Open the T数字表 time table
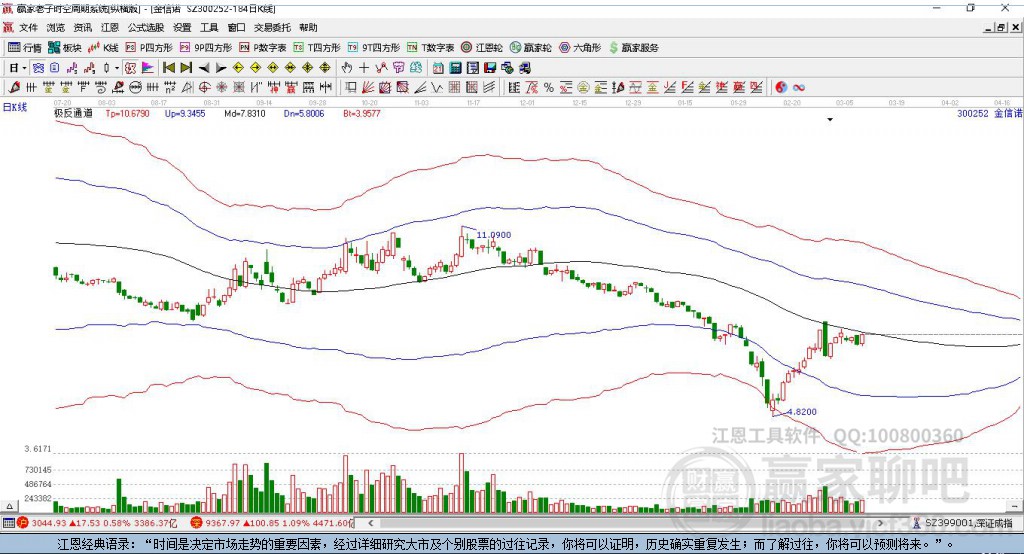The image size is (1024, 554). pos(430,48)
